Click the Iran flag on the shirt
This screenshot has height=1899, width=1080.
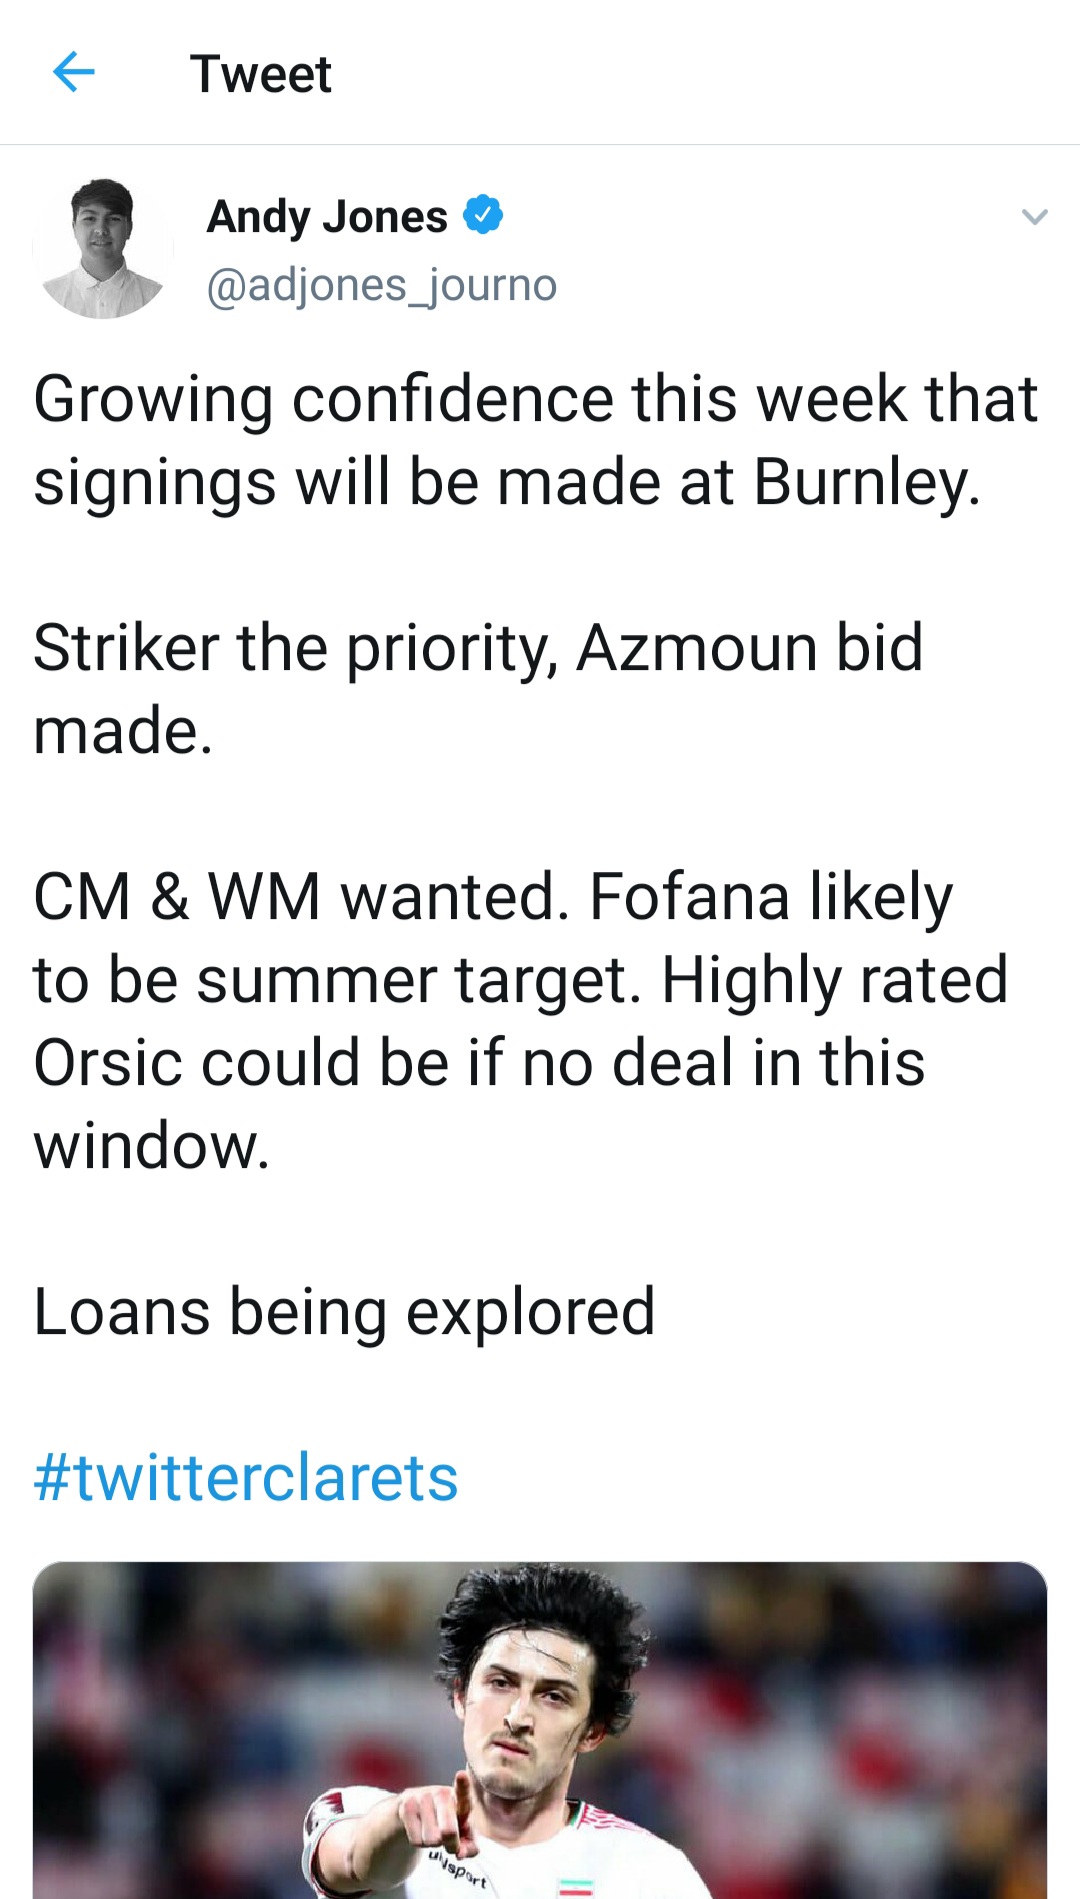[576, 1886]
